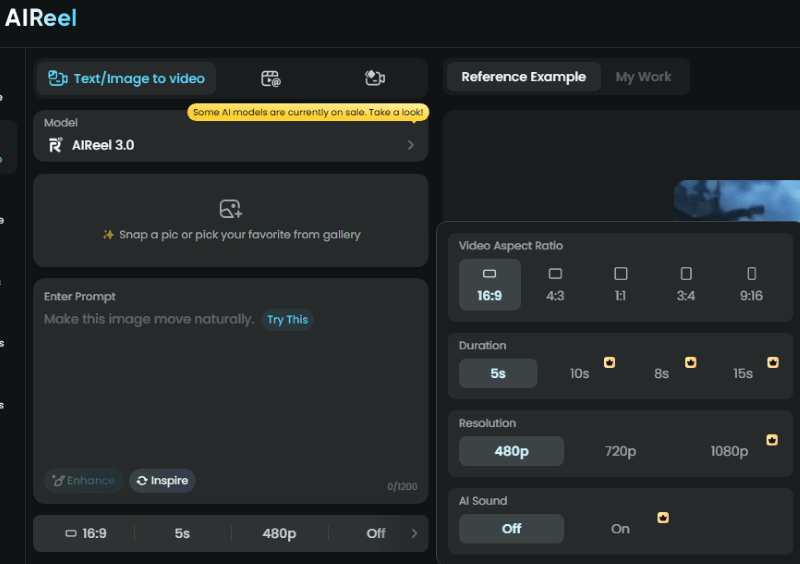This screenshot has width=800, height=564.
Task: Click the add image upload icon
Action: point(231,209)
